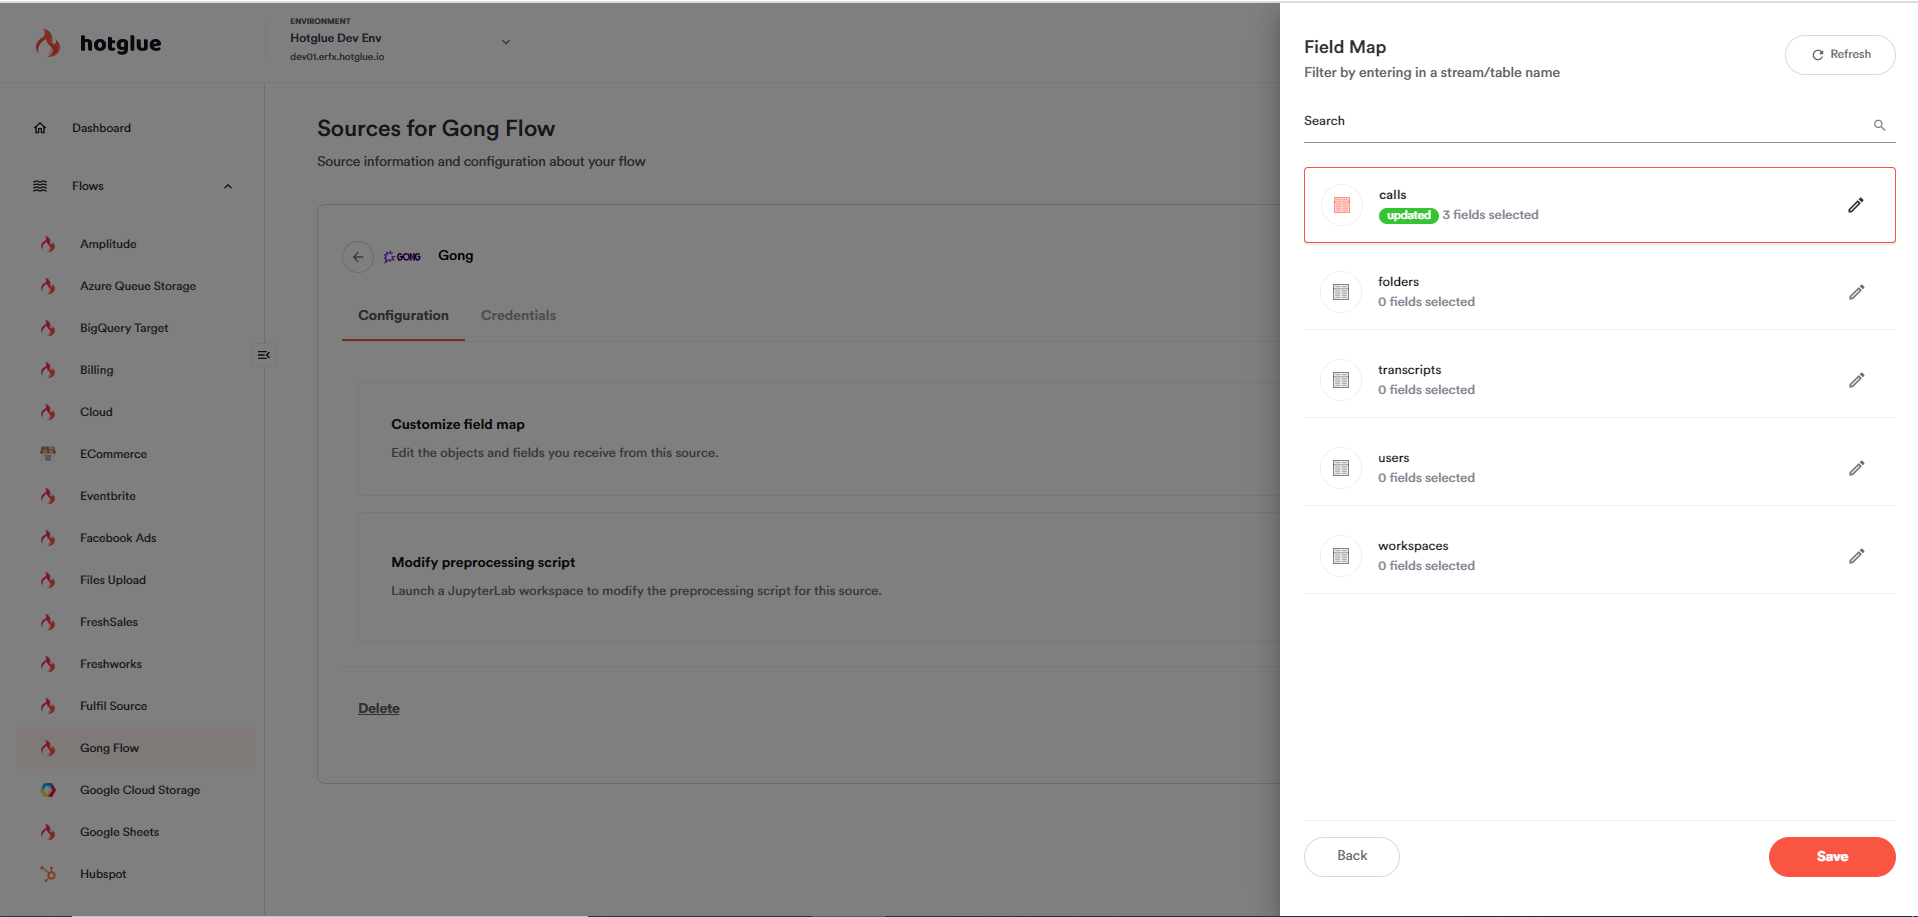Open the Cloud flow
The height and width of the screenshot is (917, 1918).
coord(96,412)
